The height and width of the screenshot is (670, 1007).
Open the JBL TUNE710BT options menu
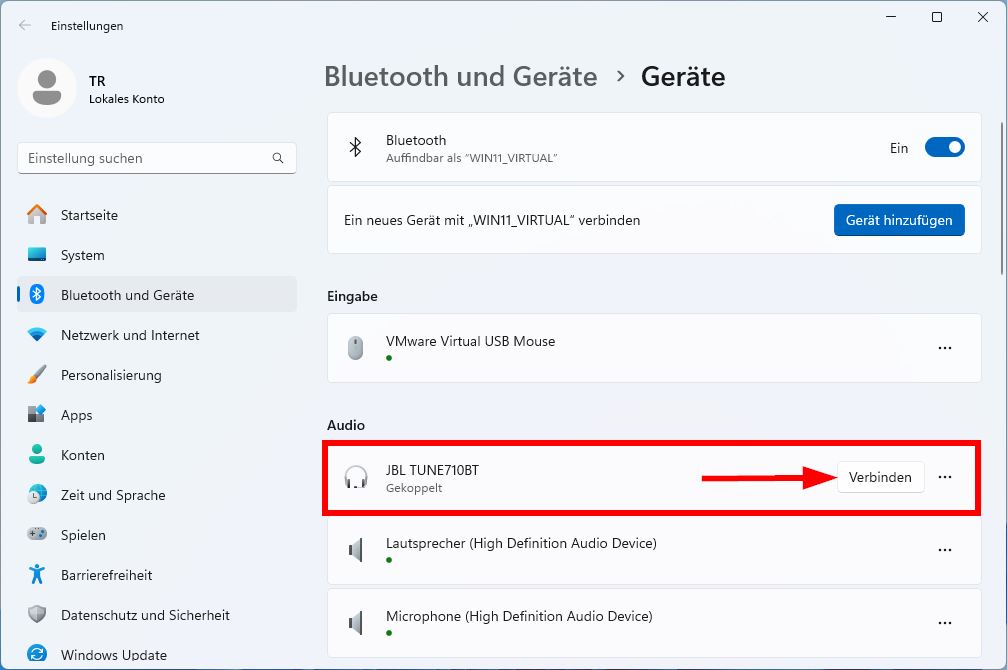coord(945,477)
